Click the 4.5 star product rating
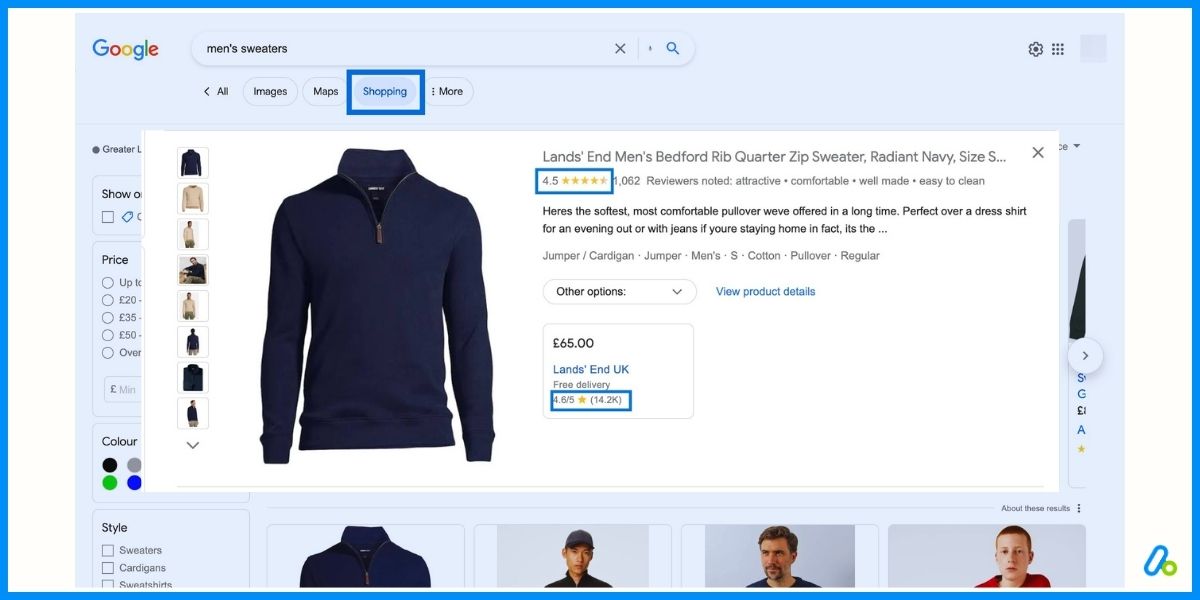The height and width of the screenshot is (600, 1200). (575, 181)
